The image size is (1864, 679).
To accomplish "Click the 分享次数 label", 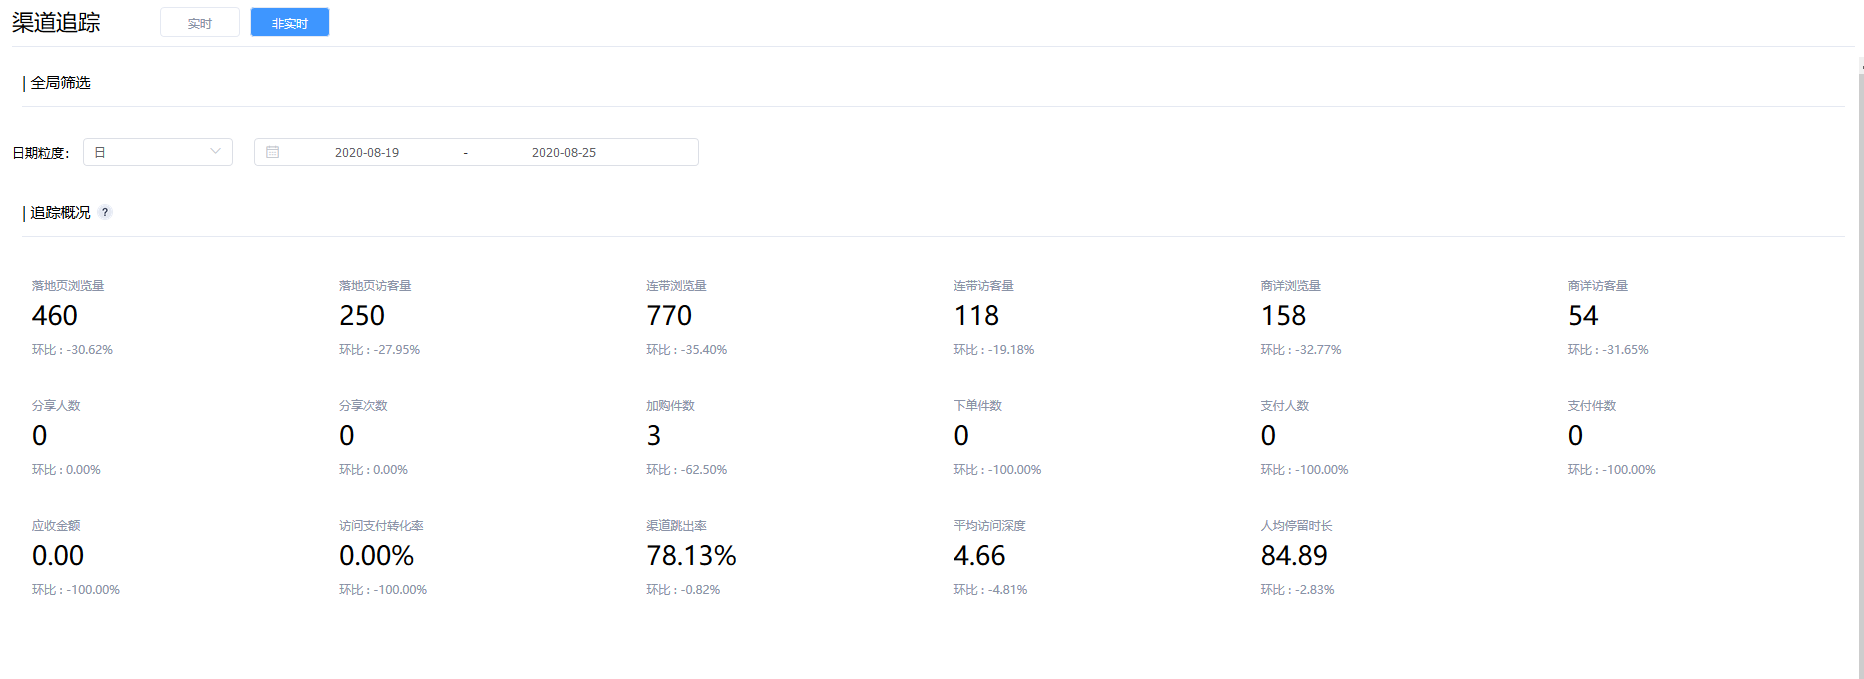I will tap(363, 406).
